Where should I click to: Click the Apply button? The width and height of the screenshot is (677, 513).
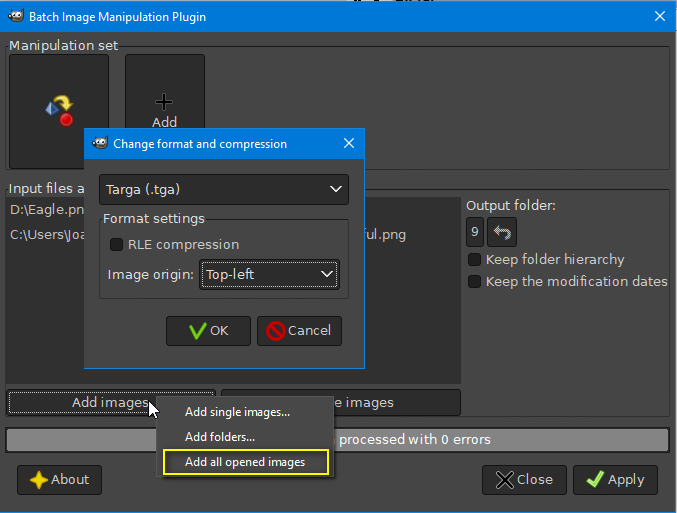coord(615,480)
